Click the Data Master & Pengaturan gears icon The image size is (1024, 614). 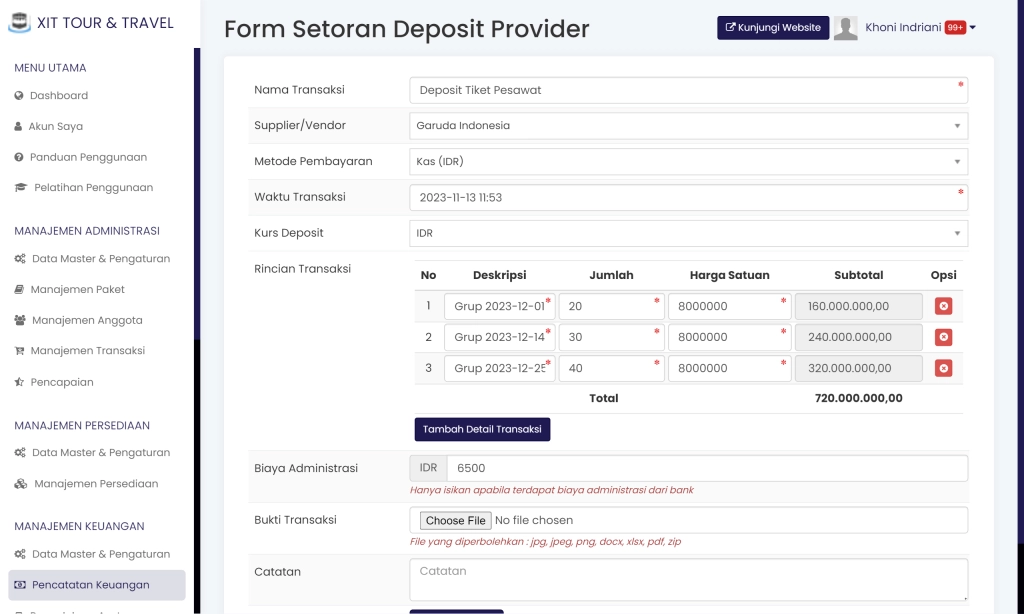18,258
